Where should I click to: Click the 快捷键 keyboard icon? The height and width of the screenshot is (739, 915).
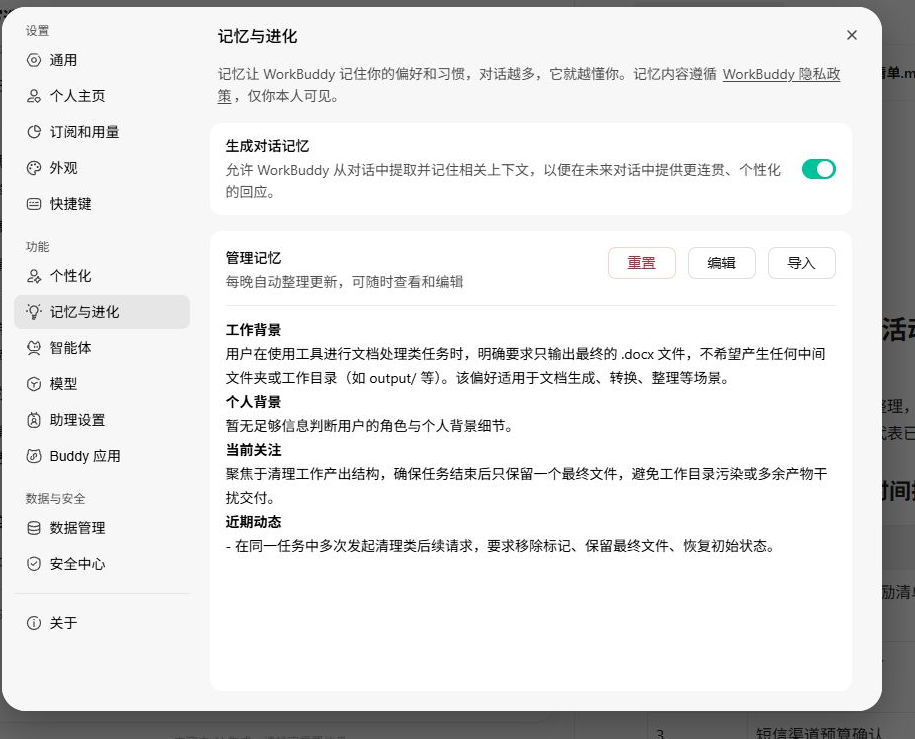(x=34, y=204)
